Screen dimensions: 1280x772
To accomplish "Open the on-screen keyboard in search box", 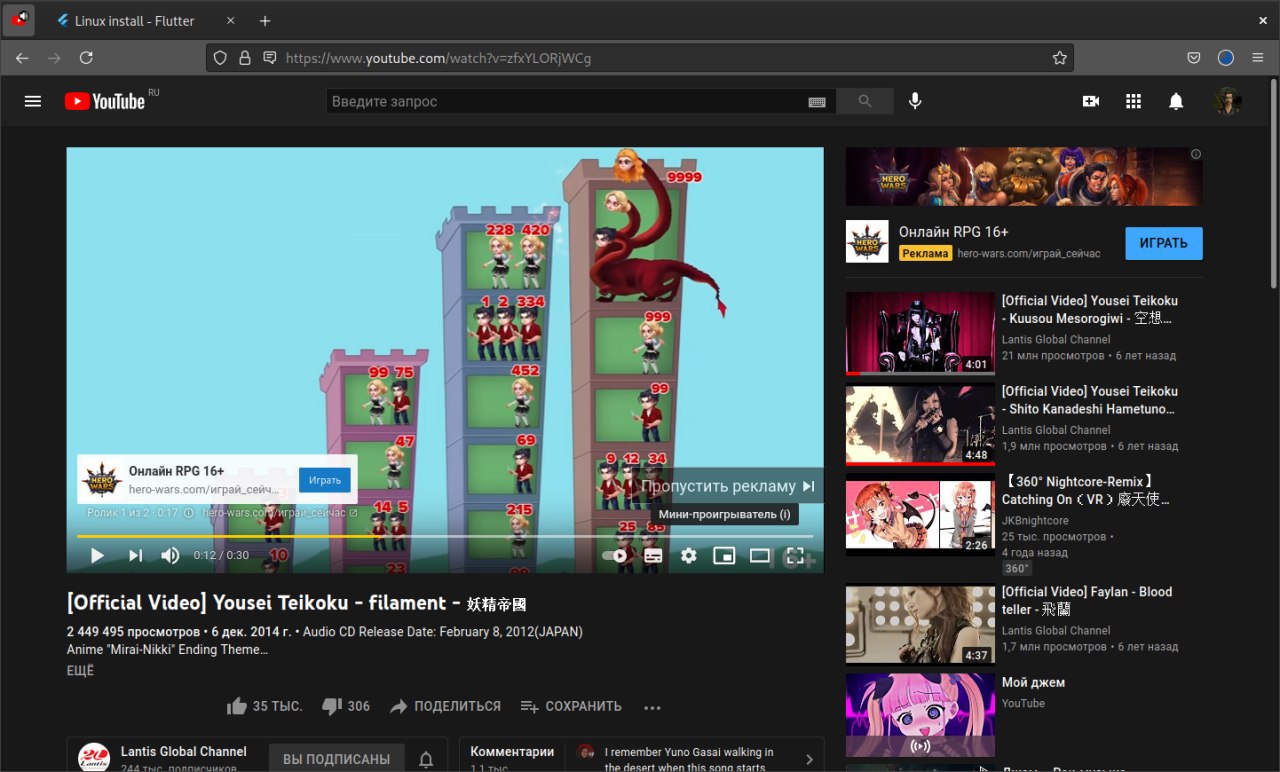I will point(817,102).
